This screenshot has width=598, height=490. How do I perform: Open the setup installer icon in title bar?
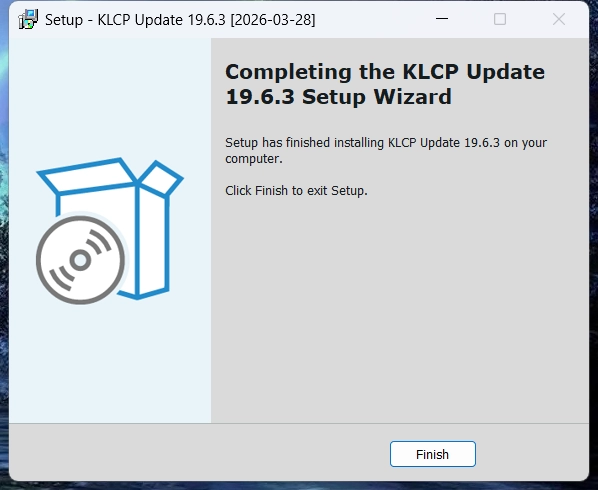28,19
